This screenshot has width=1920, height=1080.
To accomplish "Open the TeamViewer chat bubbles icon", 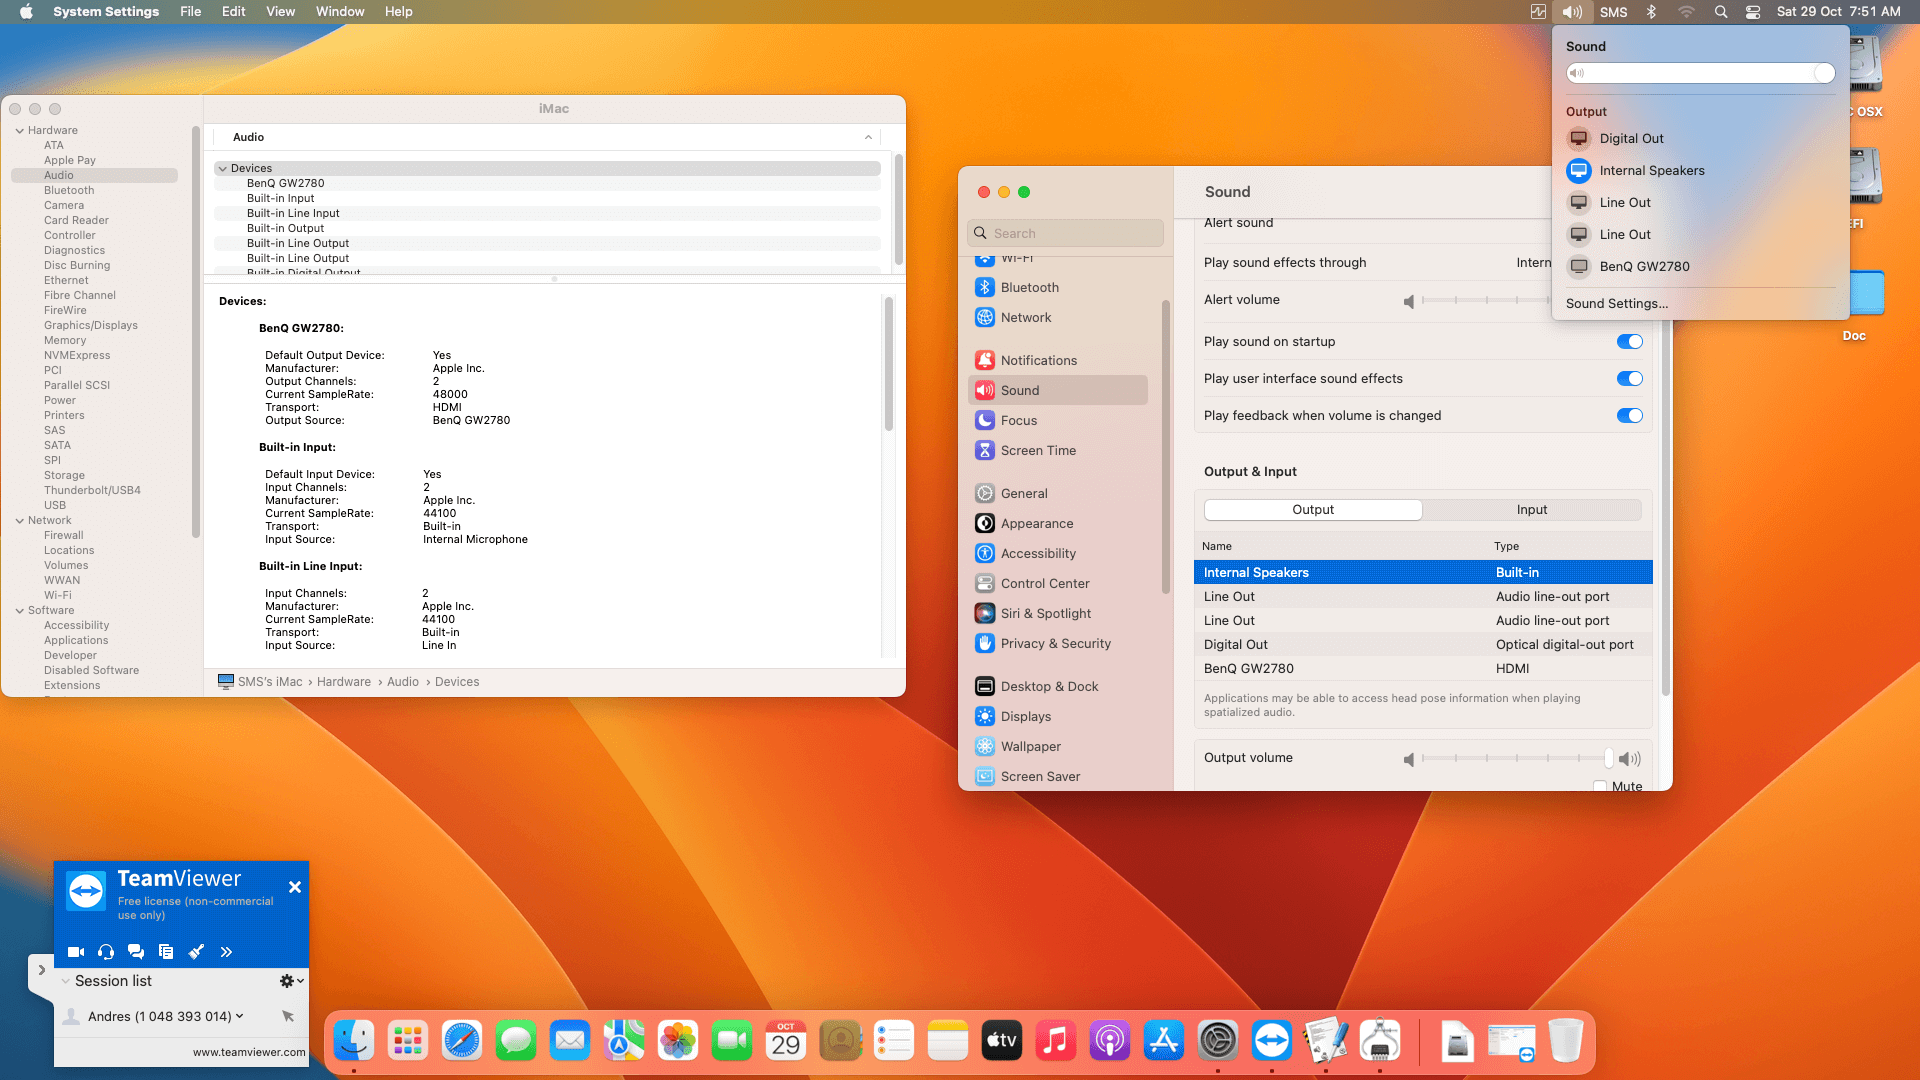I will [136, 952].
